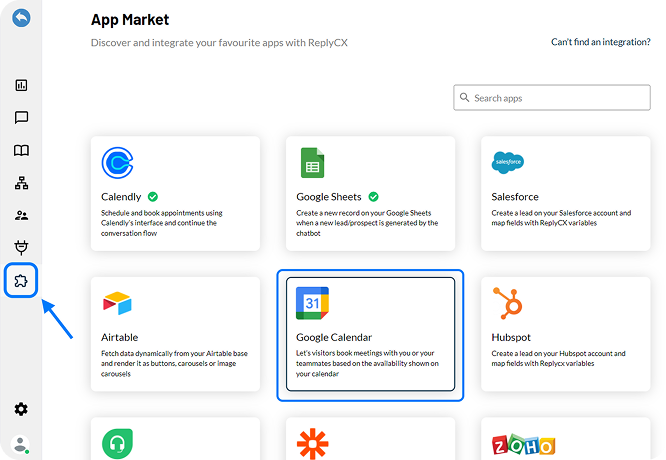Click the green headset app logo
This screenshot has height=460, width=666.
coord(117,444)
